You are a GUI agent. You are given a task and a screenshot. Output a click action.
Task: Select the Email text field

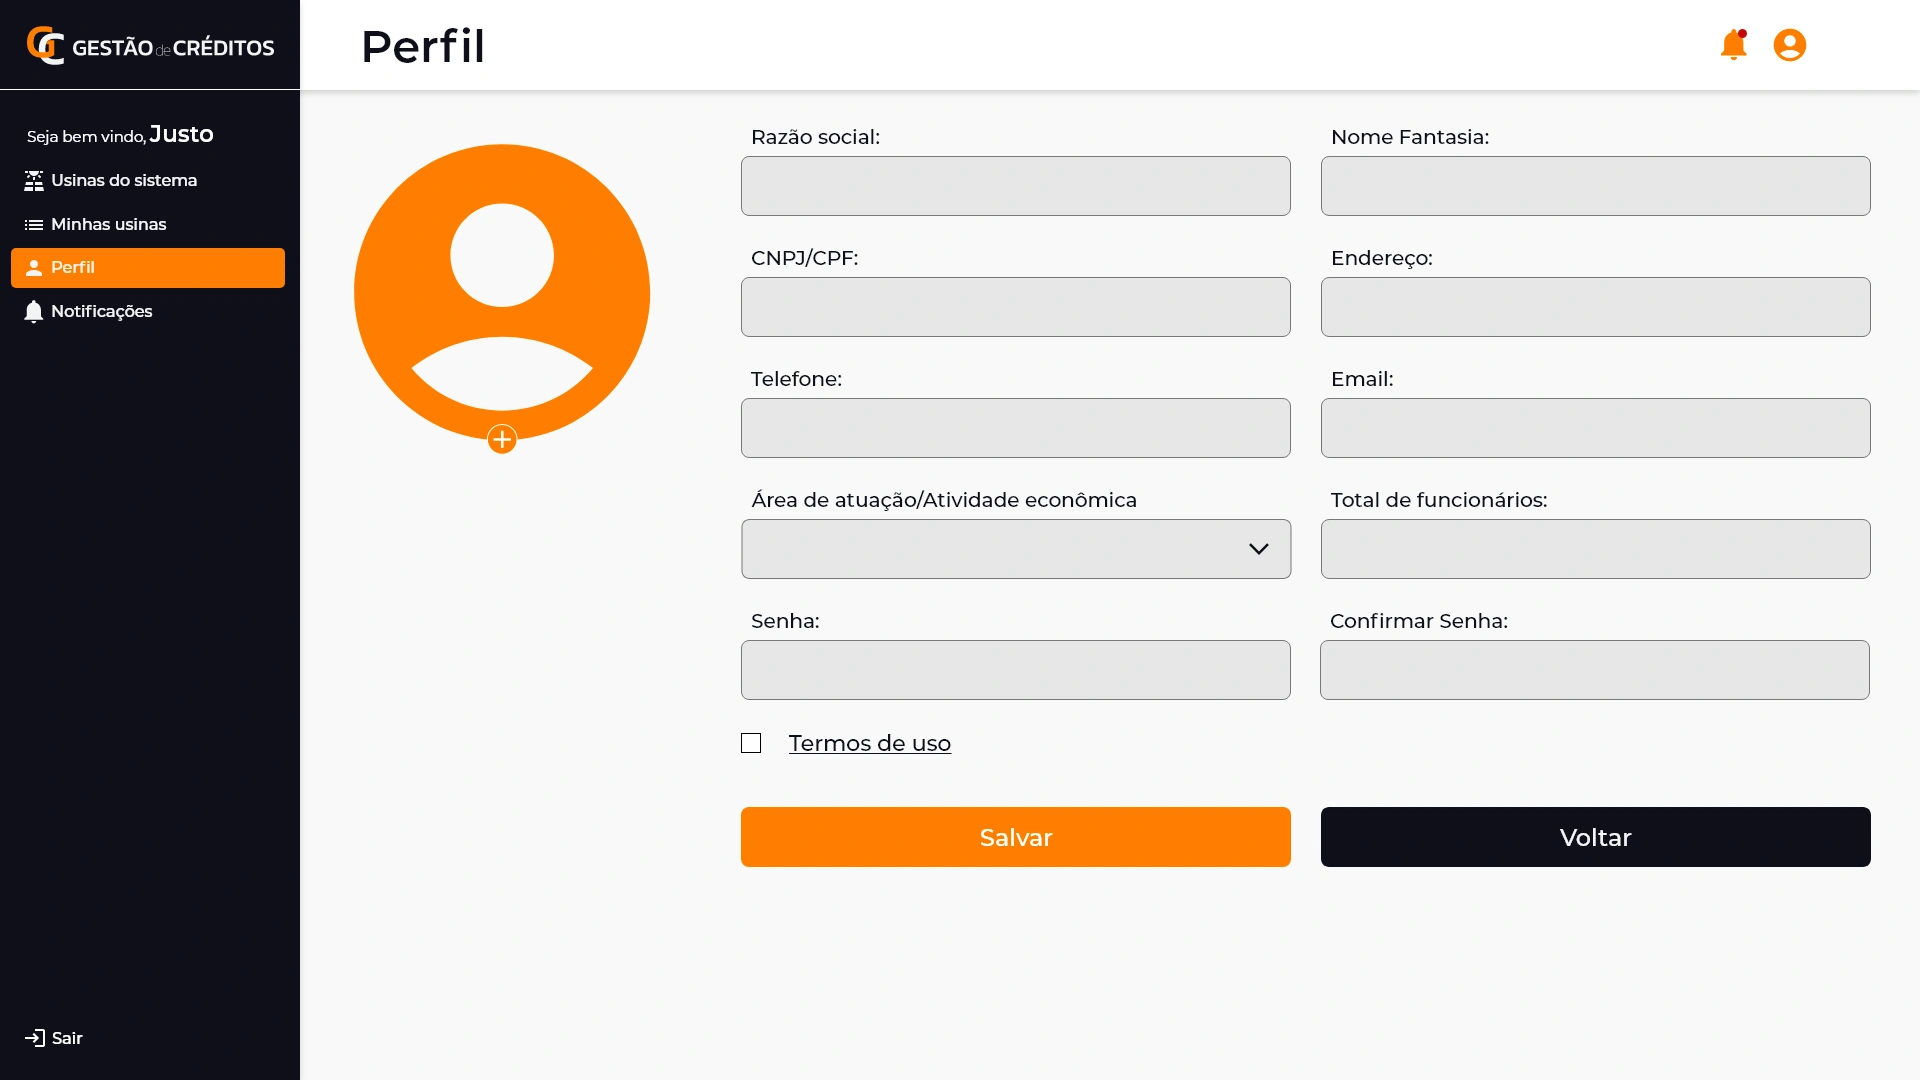[x=1595, y=428]
